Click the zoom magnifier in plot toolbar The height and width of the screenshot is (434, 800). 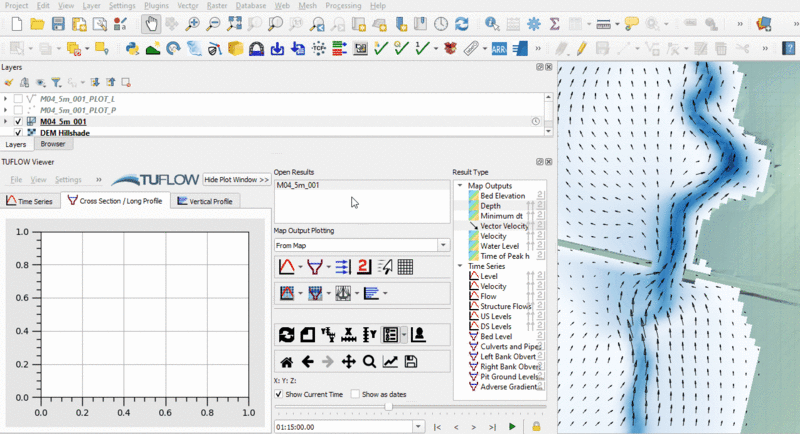click(x=369, y=362)
